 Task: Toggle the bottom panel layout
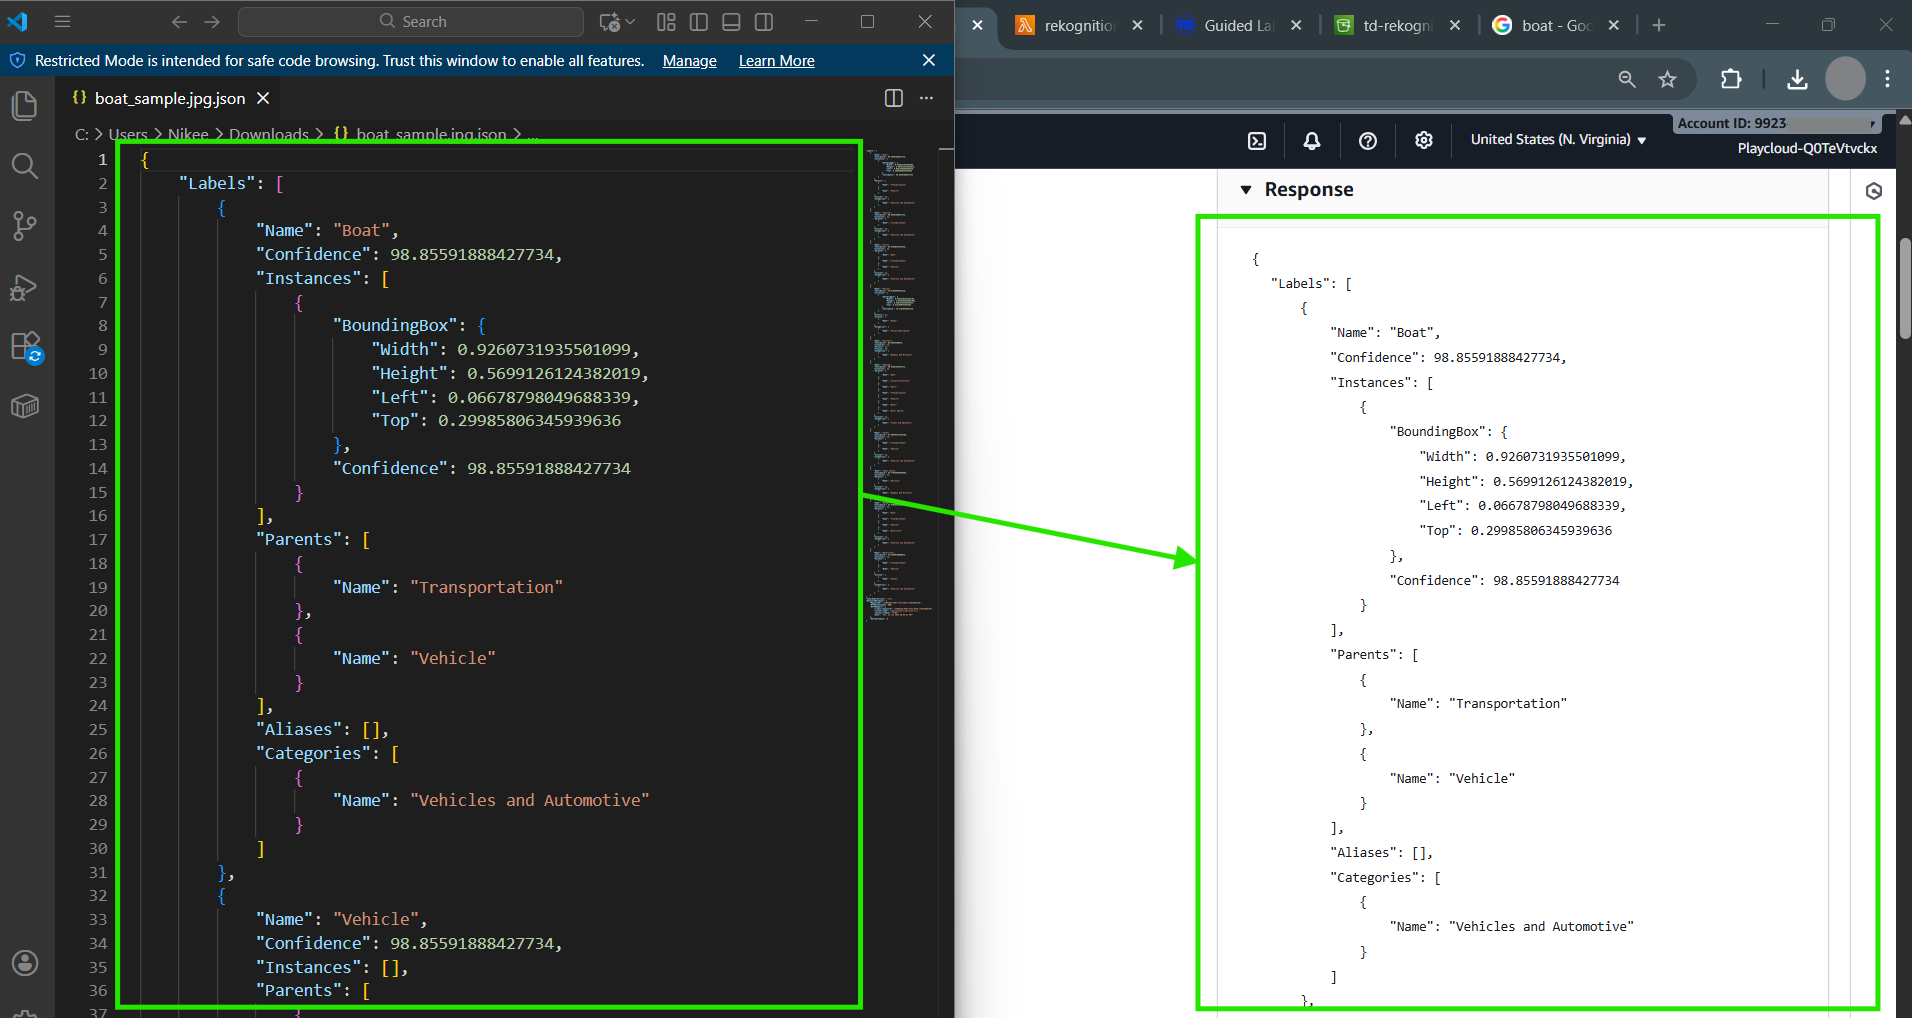[x=731, y=22]
